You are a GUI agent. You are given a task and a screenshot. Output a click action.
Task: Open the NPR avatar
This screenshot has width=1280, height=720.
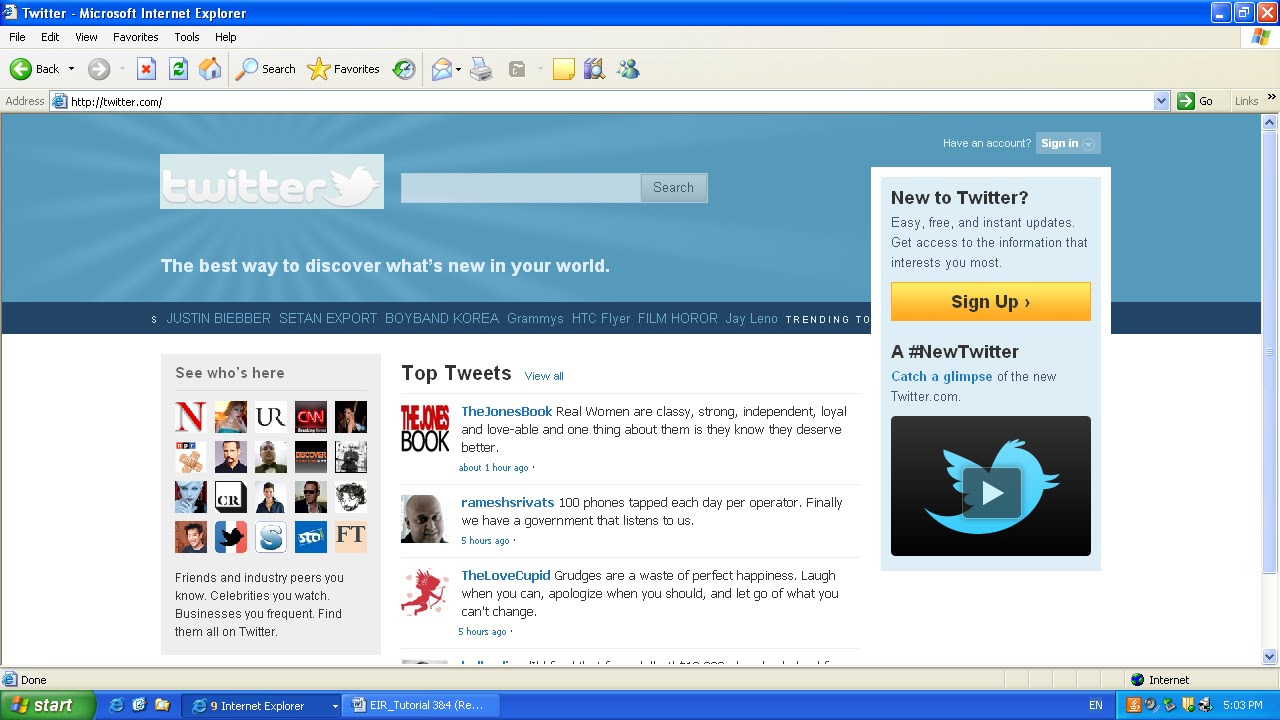(x=191, y=457)
